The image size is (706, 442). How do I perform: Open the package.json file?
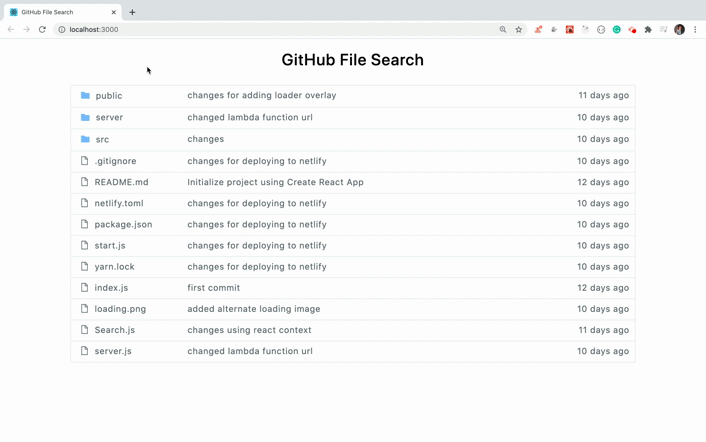coord(123,225)
